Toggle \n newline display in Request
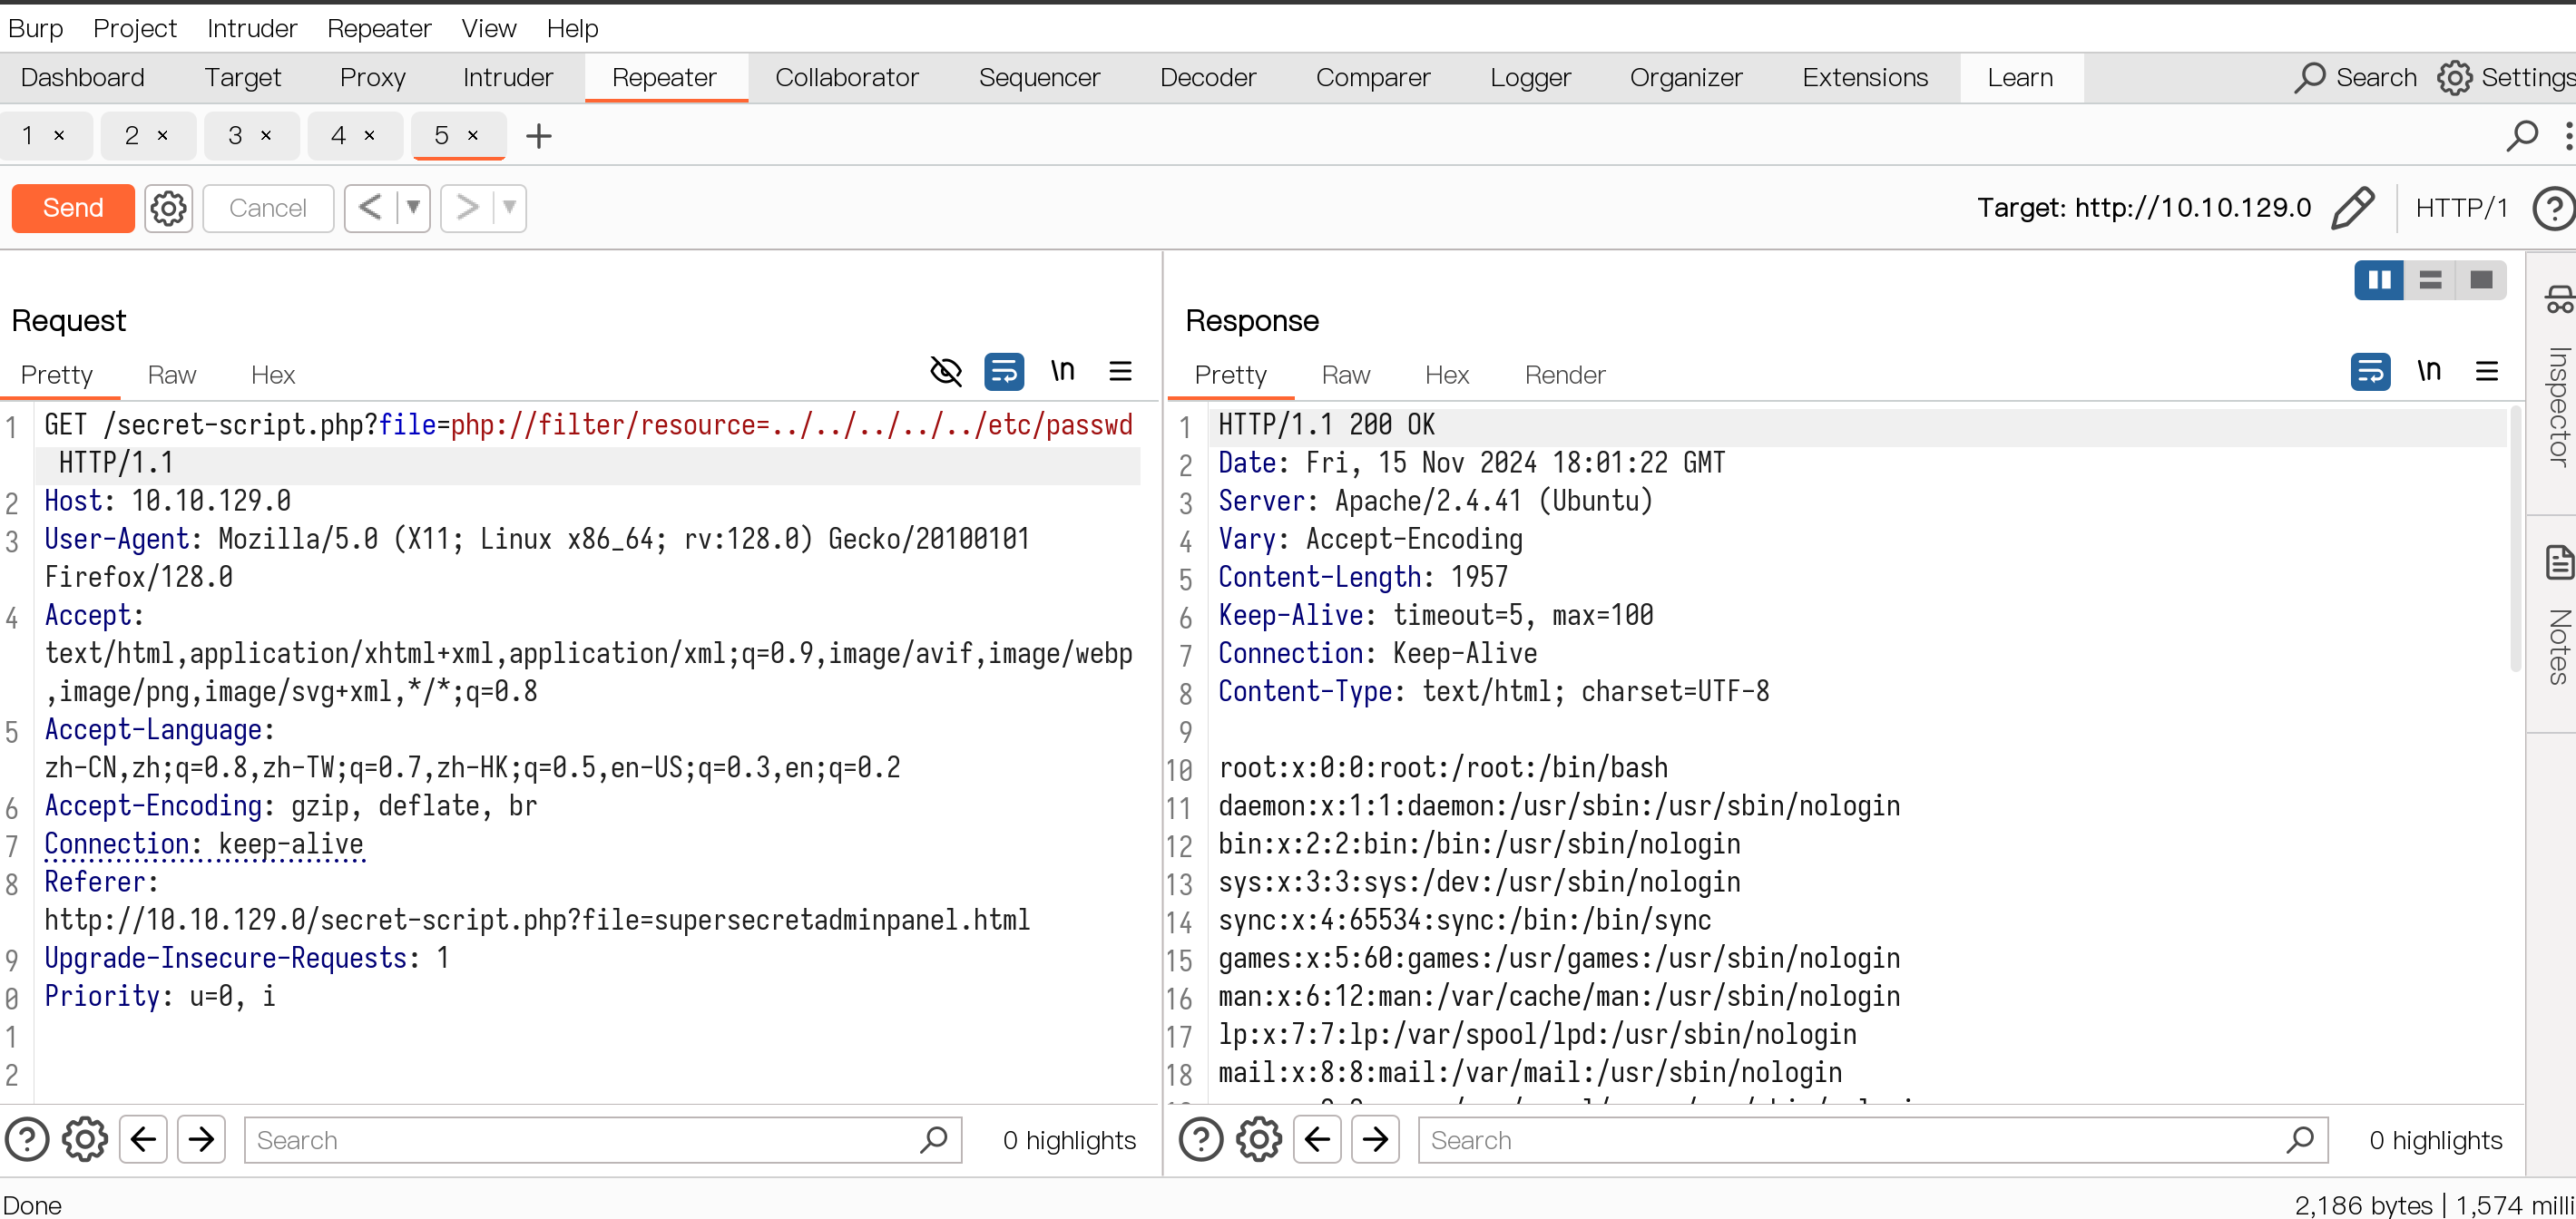 click(x=1062, y=371)
